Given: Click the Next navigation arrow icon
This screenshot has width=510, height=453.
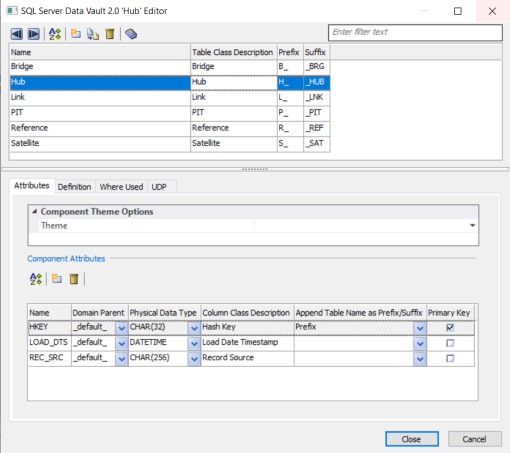Looking at the screenshot, I should point(34,34).
